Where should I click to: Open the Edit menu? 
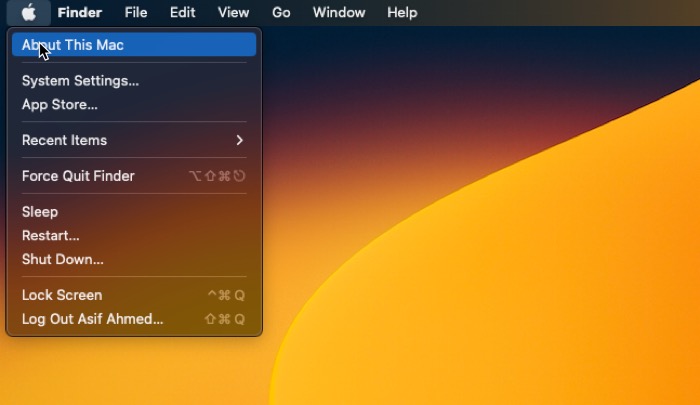pos(182,13)
